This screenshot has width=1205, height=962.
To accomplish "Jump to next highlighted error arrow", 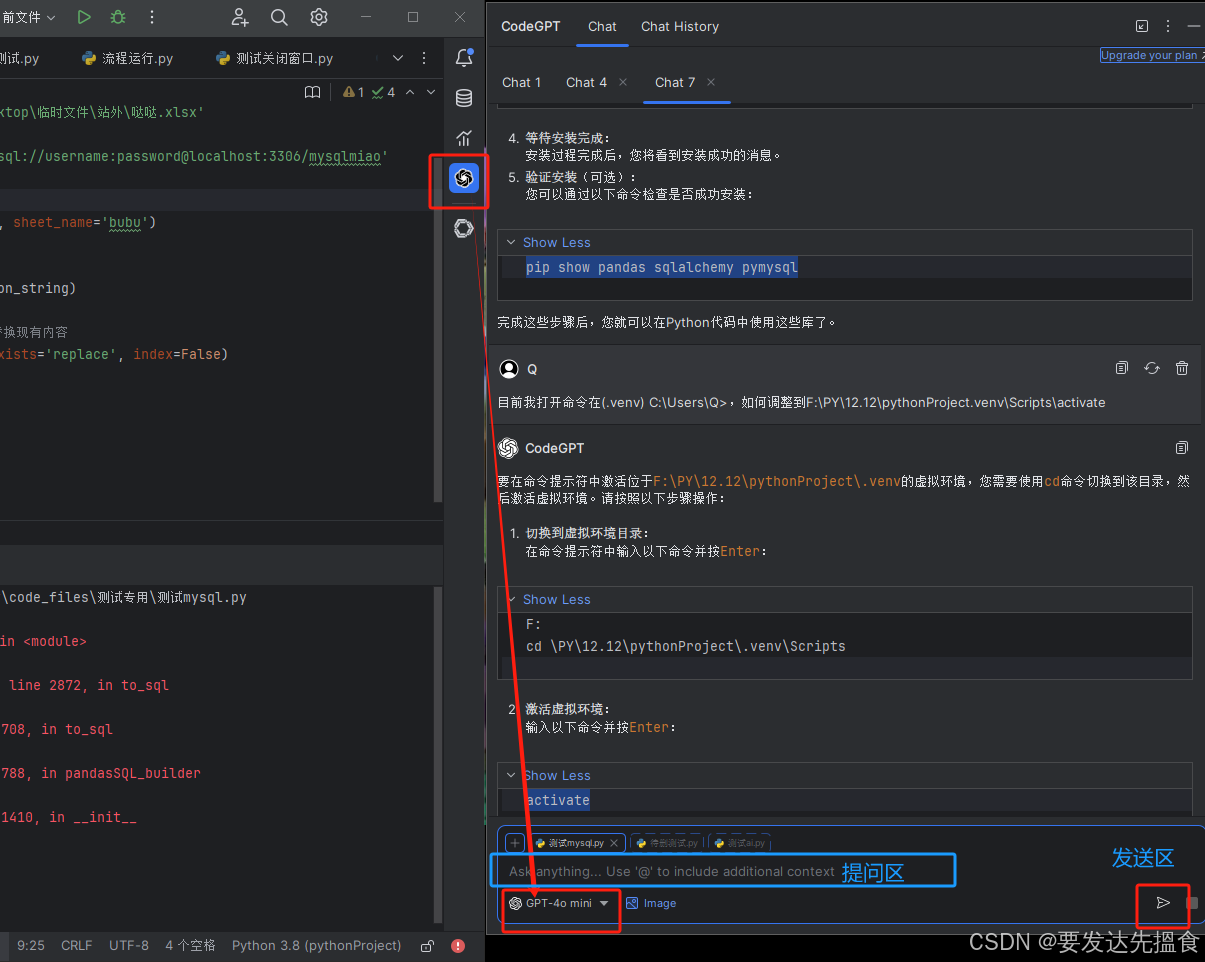I will point(431,92).
